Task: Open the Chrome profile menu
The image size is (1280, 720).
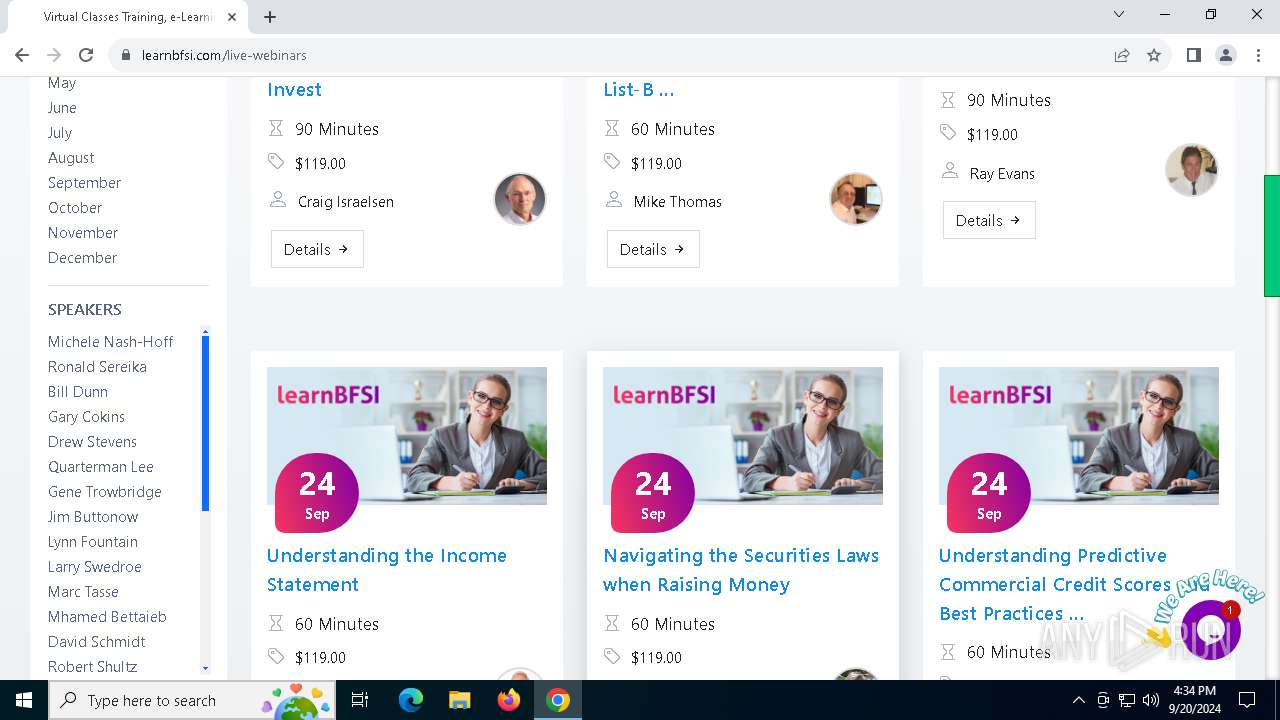Action: [1225, 56]
